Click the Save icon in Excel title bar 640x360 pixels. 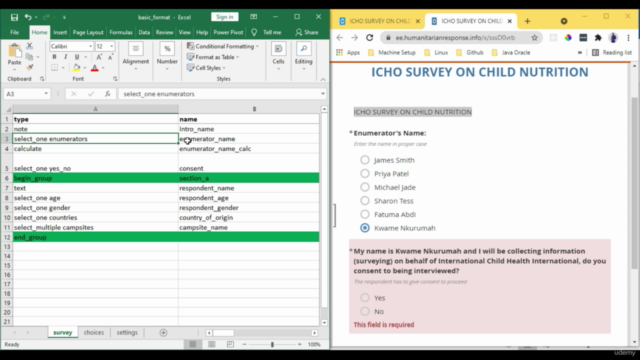click(x=14, y=17)
